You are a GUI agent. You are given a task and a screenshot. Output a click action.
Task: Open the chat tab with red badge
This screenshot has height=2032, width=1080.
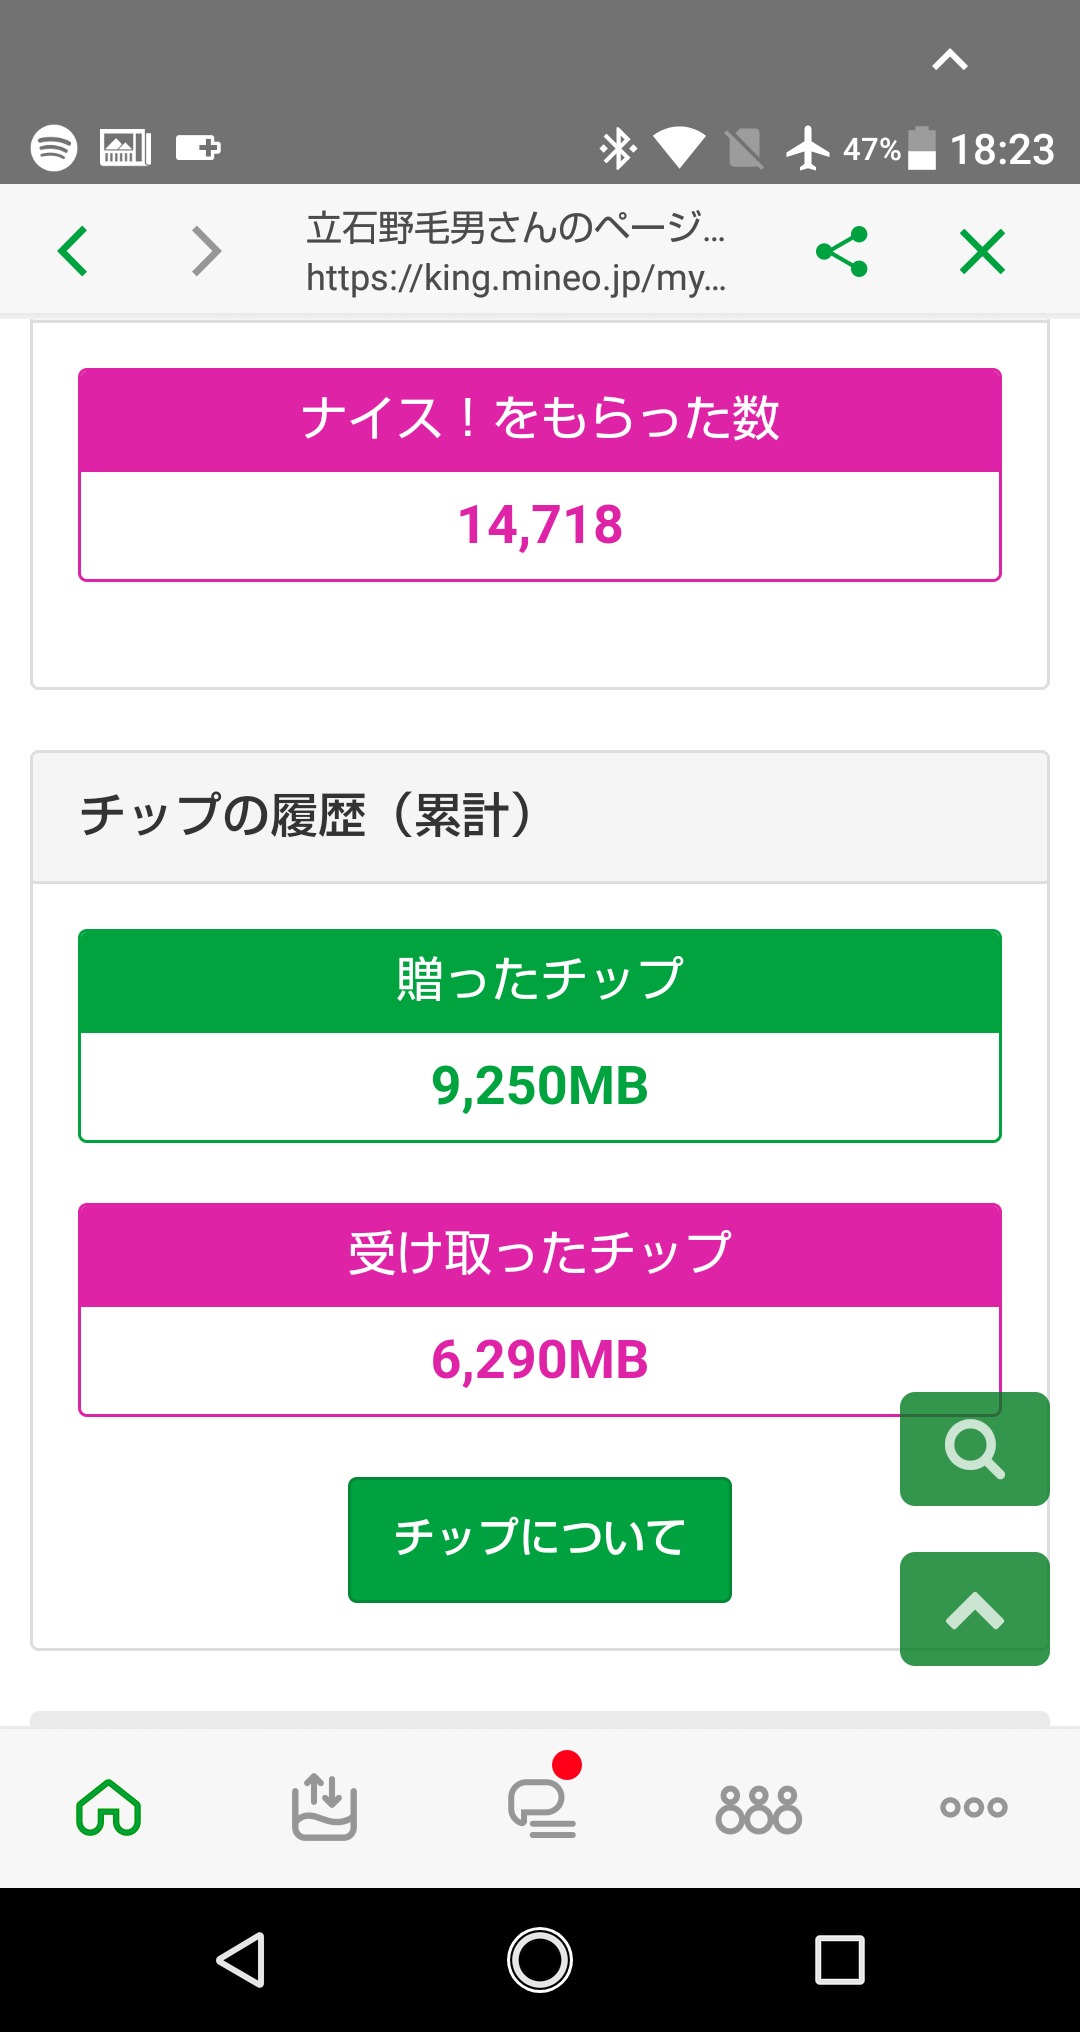point(542,1807)
